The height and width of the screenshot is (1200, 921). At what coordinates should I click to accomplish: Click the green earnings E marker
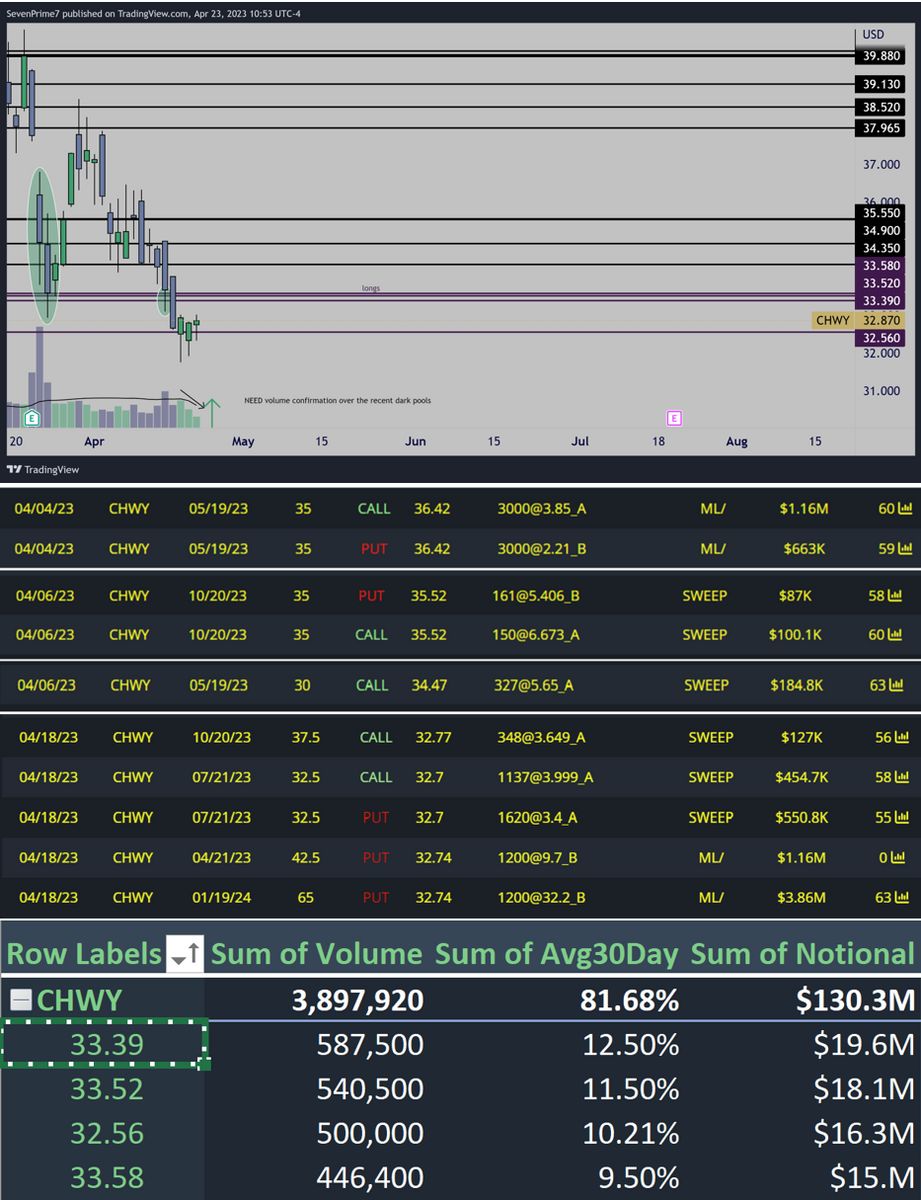[33, 417]
